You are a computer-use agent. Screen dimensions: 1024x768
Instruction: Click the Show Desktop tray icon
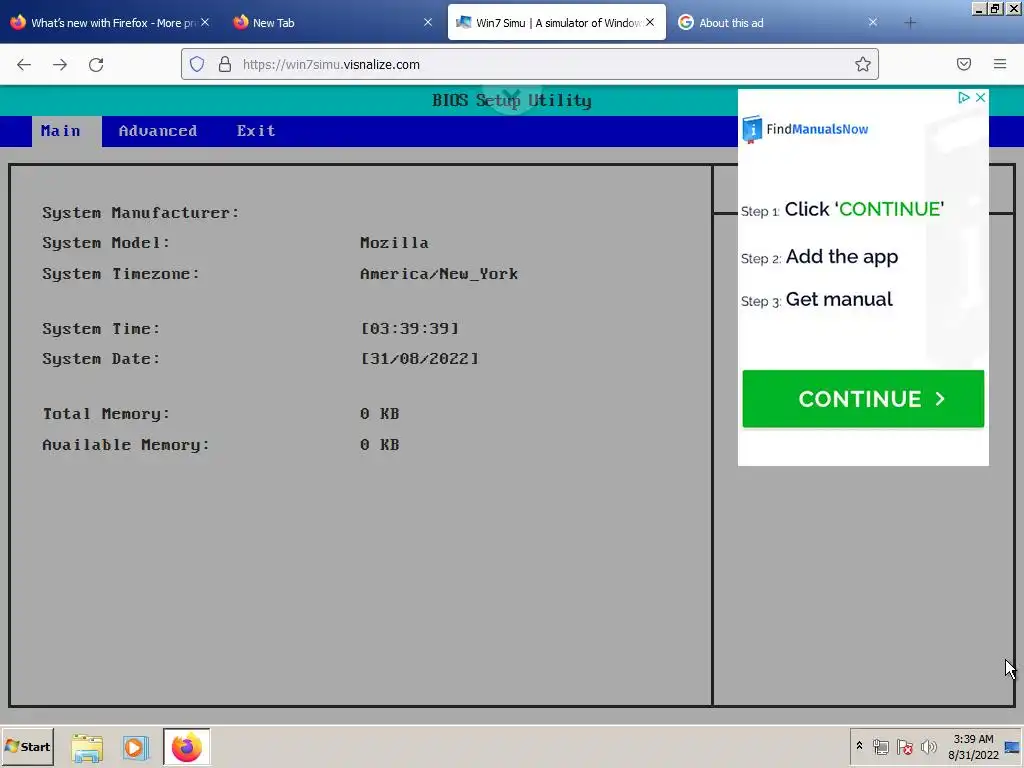1013,747
